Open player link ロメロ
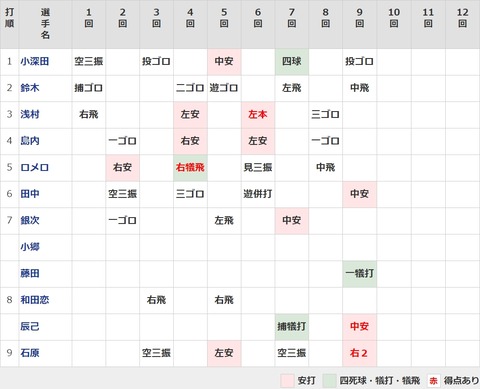480x389 pixels. pyautogui.click(x=35, y=167)
